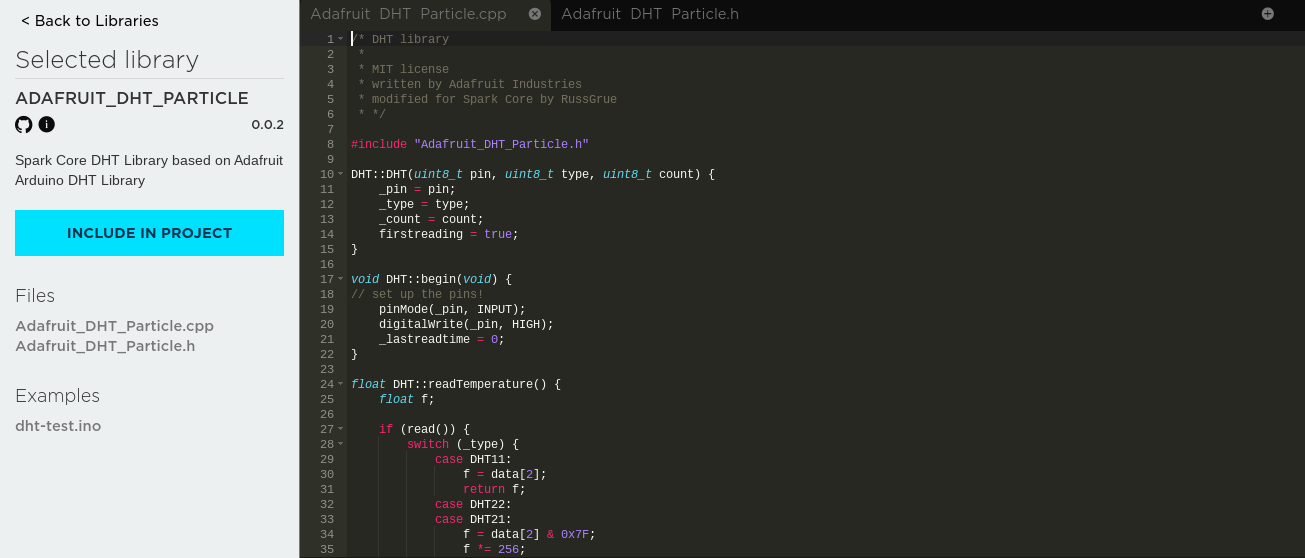
Task: Click the pinMode(_pin, INPUT) code line
Action: coord(452,309)
